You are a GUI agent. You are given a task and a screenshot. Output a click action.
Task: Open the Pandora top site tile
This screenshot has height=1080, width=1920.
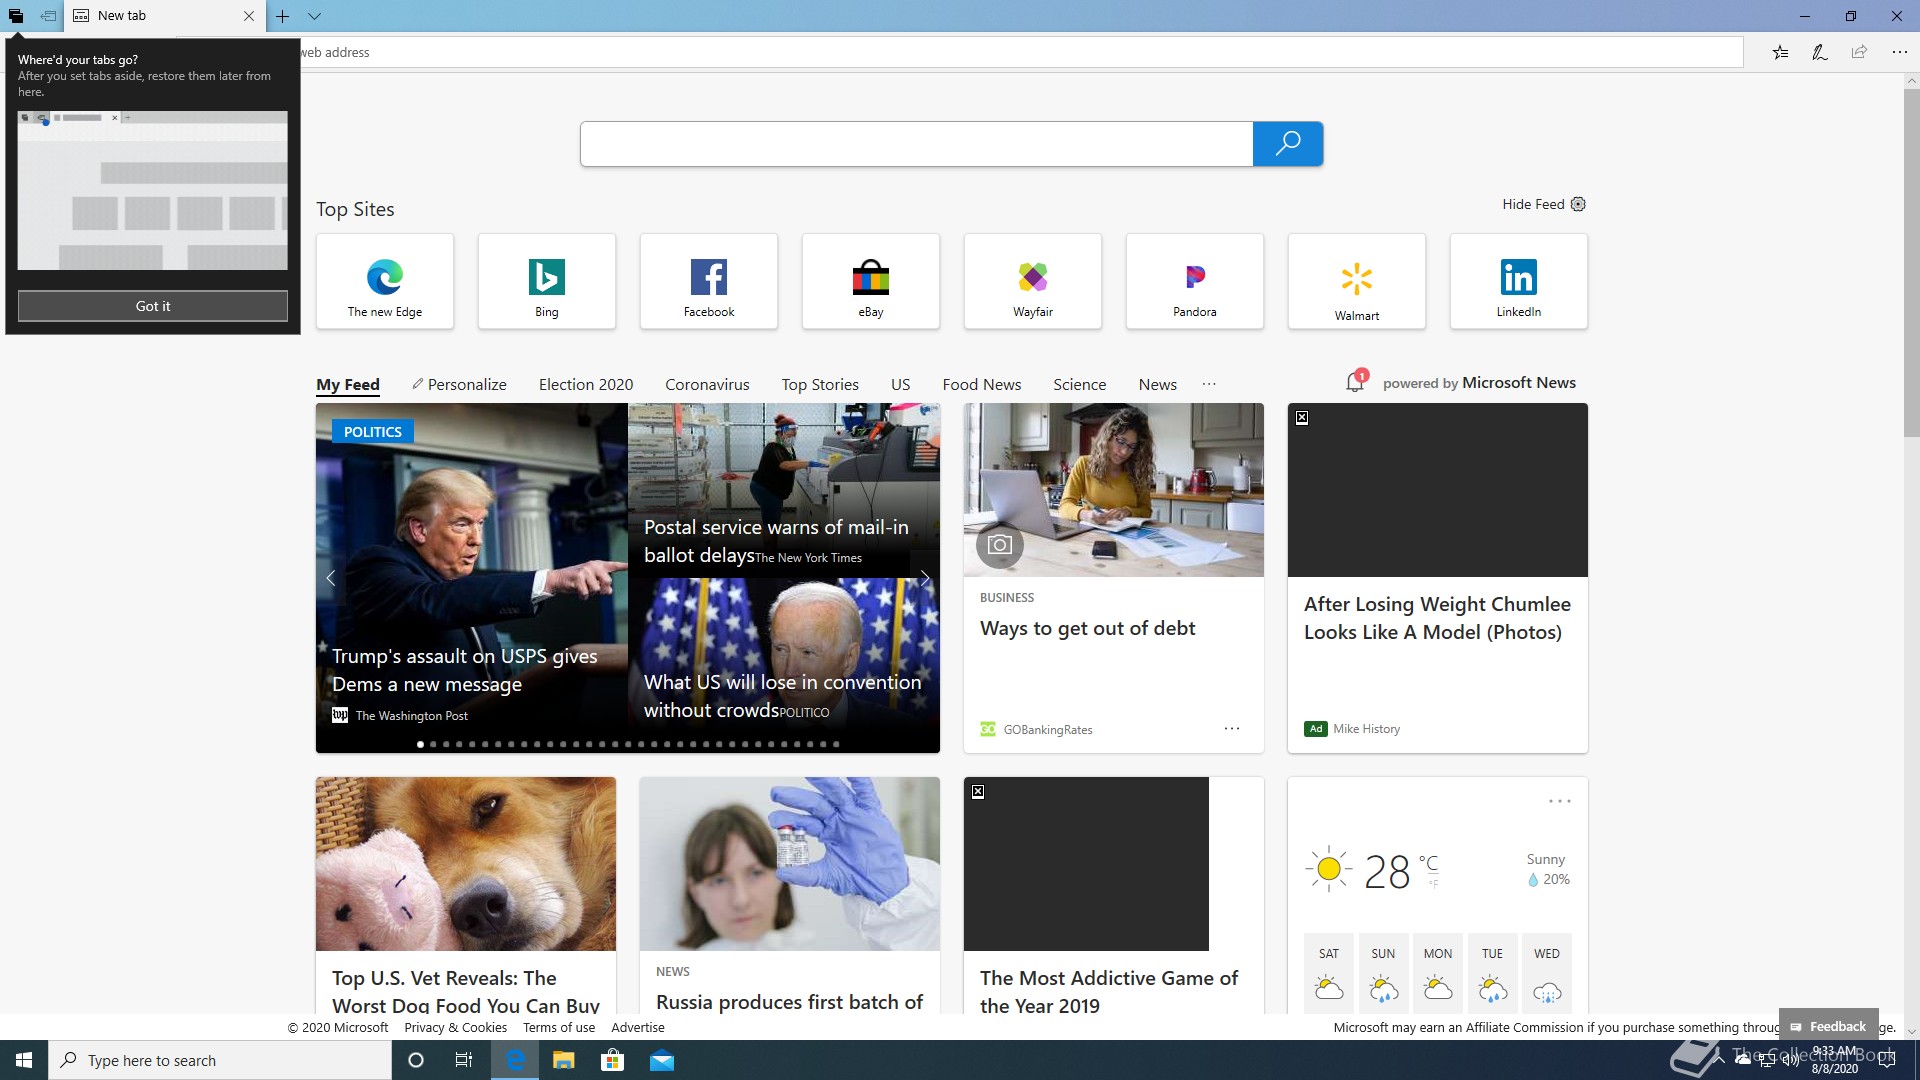[x=1195, y=281]
